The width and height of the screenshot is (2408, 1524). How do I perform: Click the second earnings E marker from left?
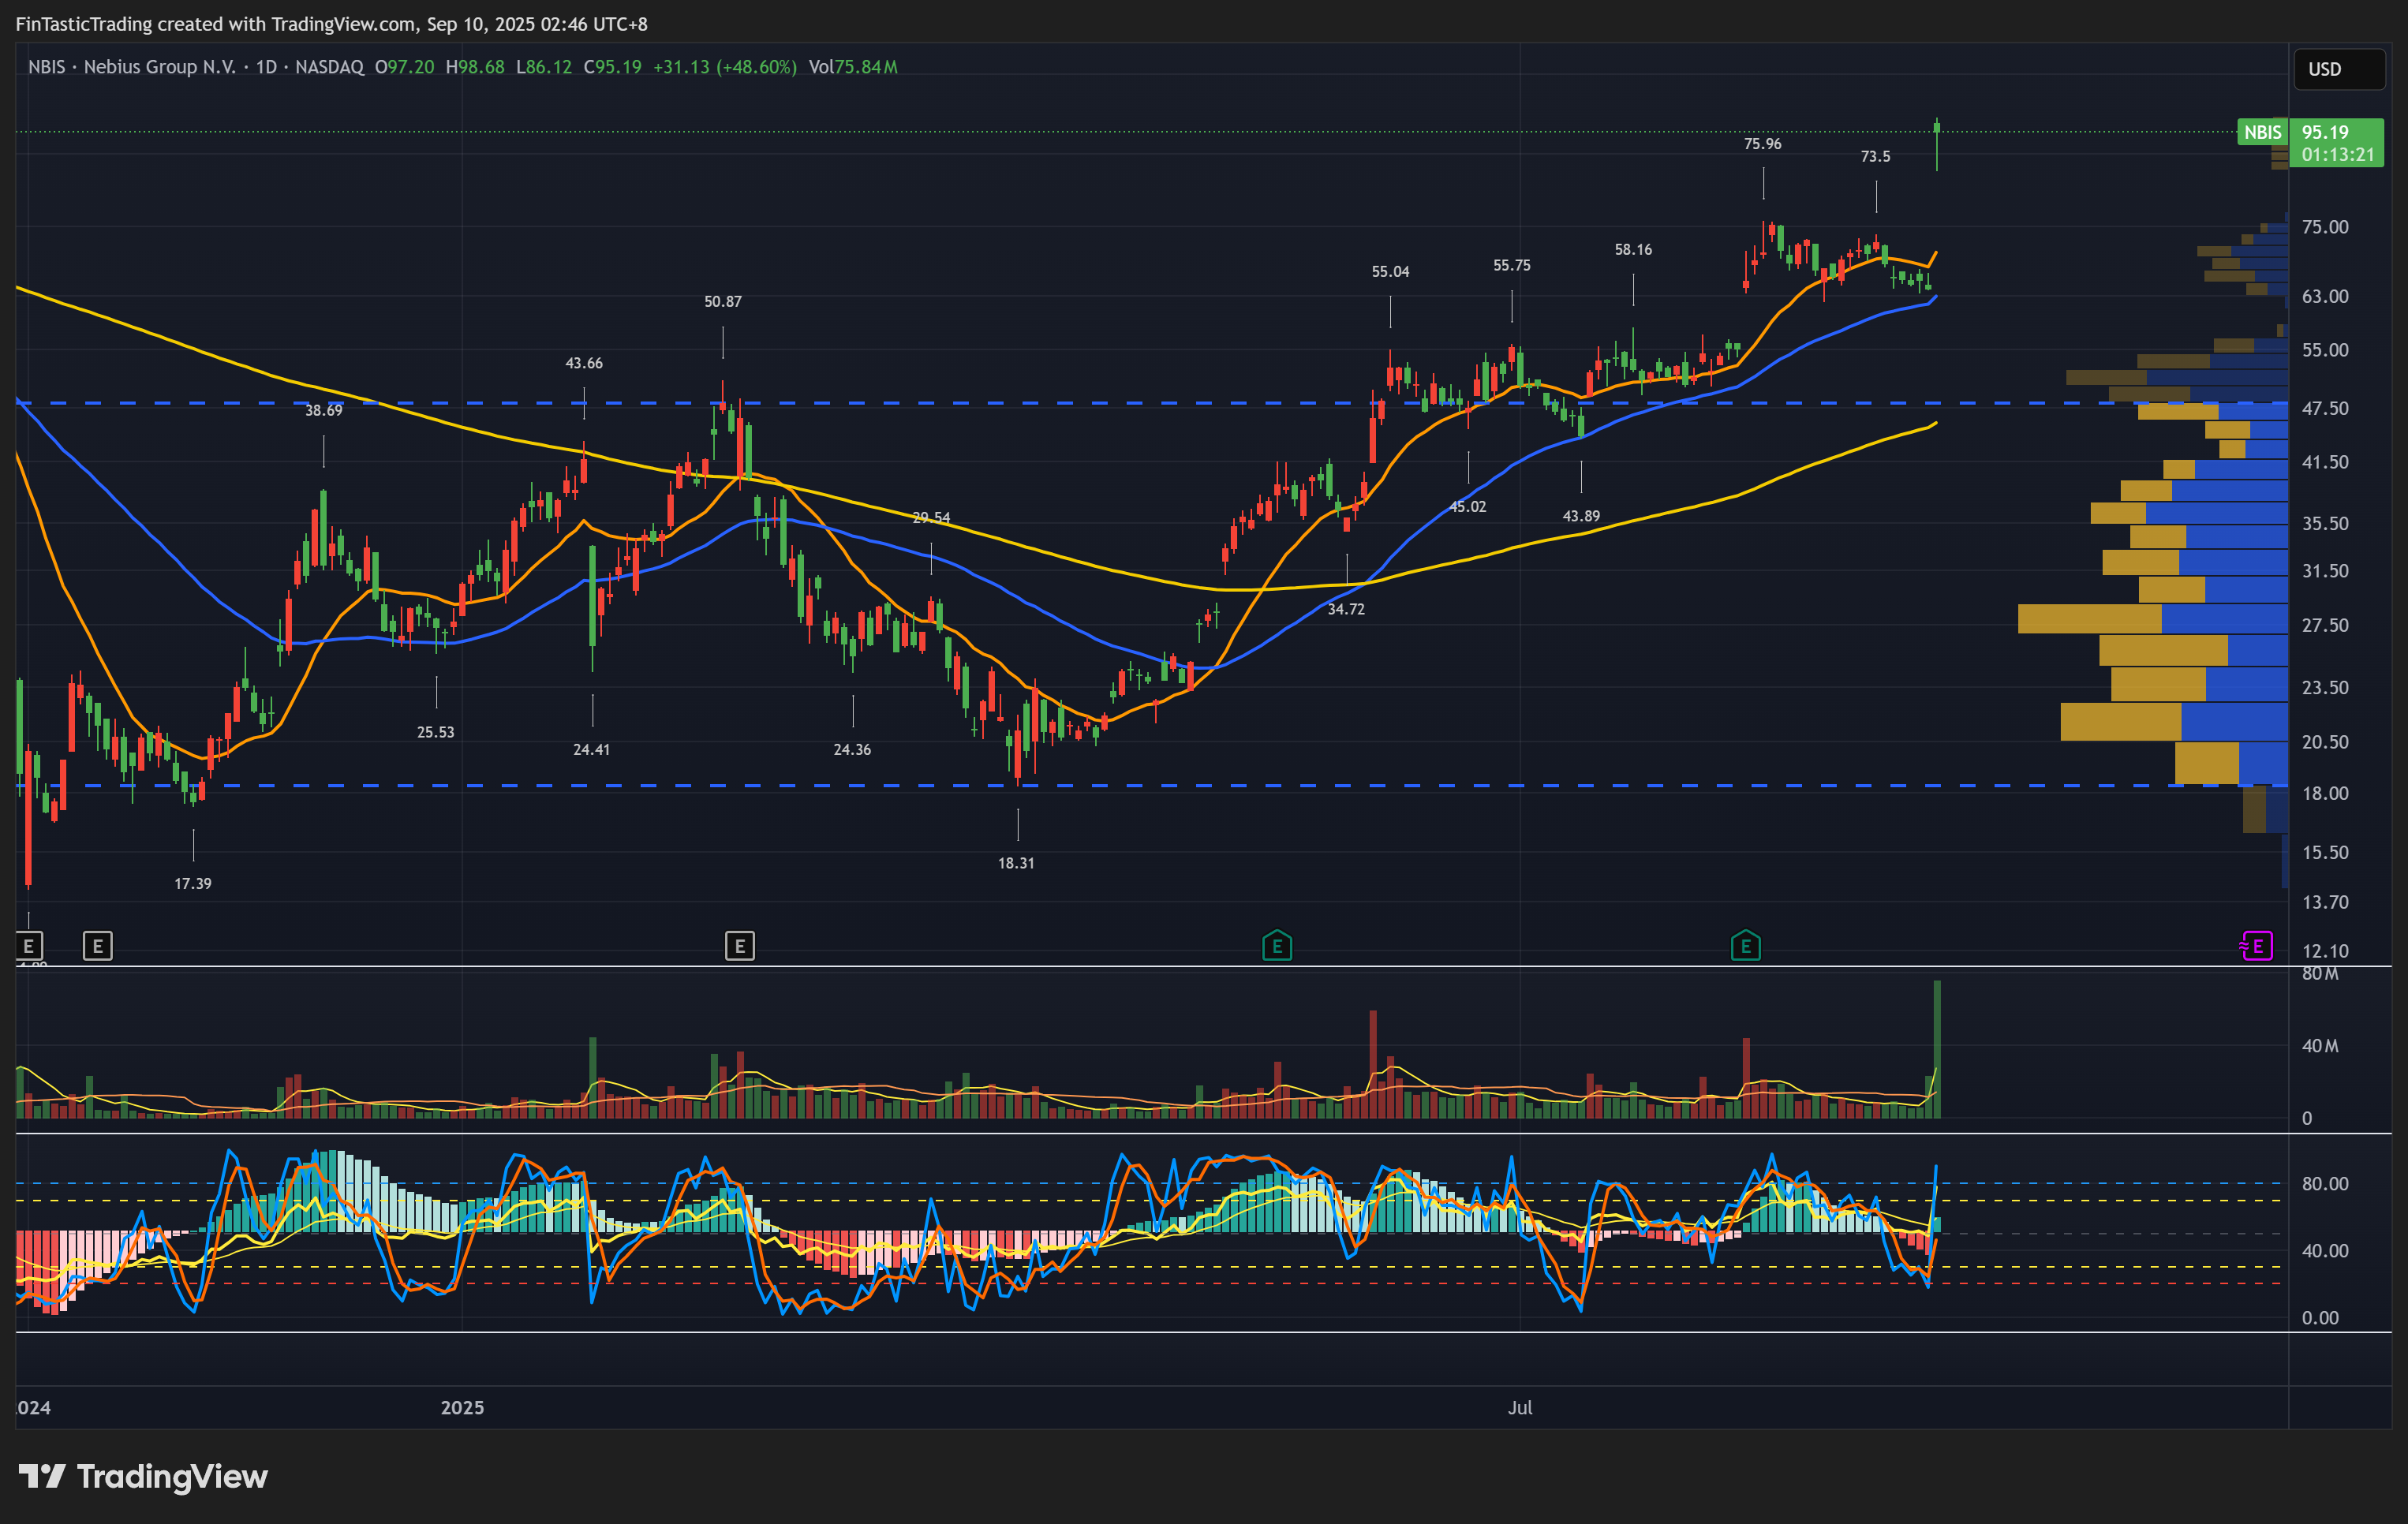[97, 945]
